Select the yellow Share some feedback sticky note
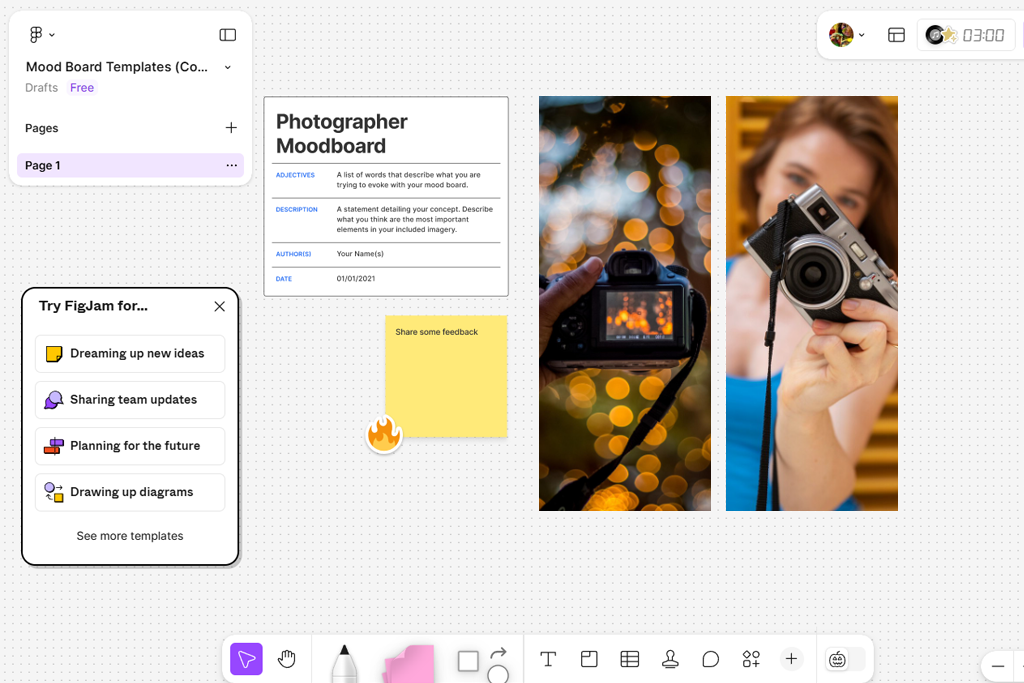1024x683 pixels. pos(446,377)
